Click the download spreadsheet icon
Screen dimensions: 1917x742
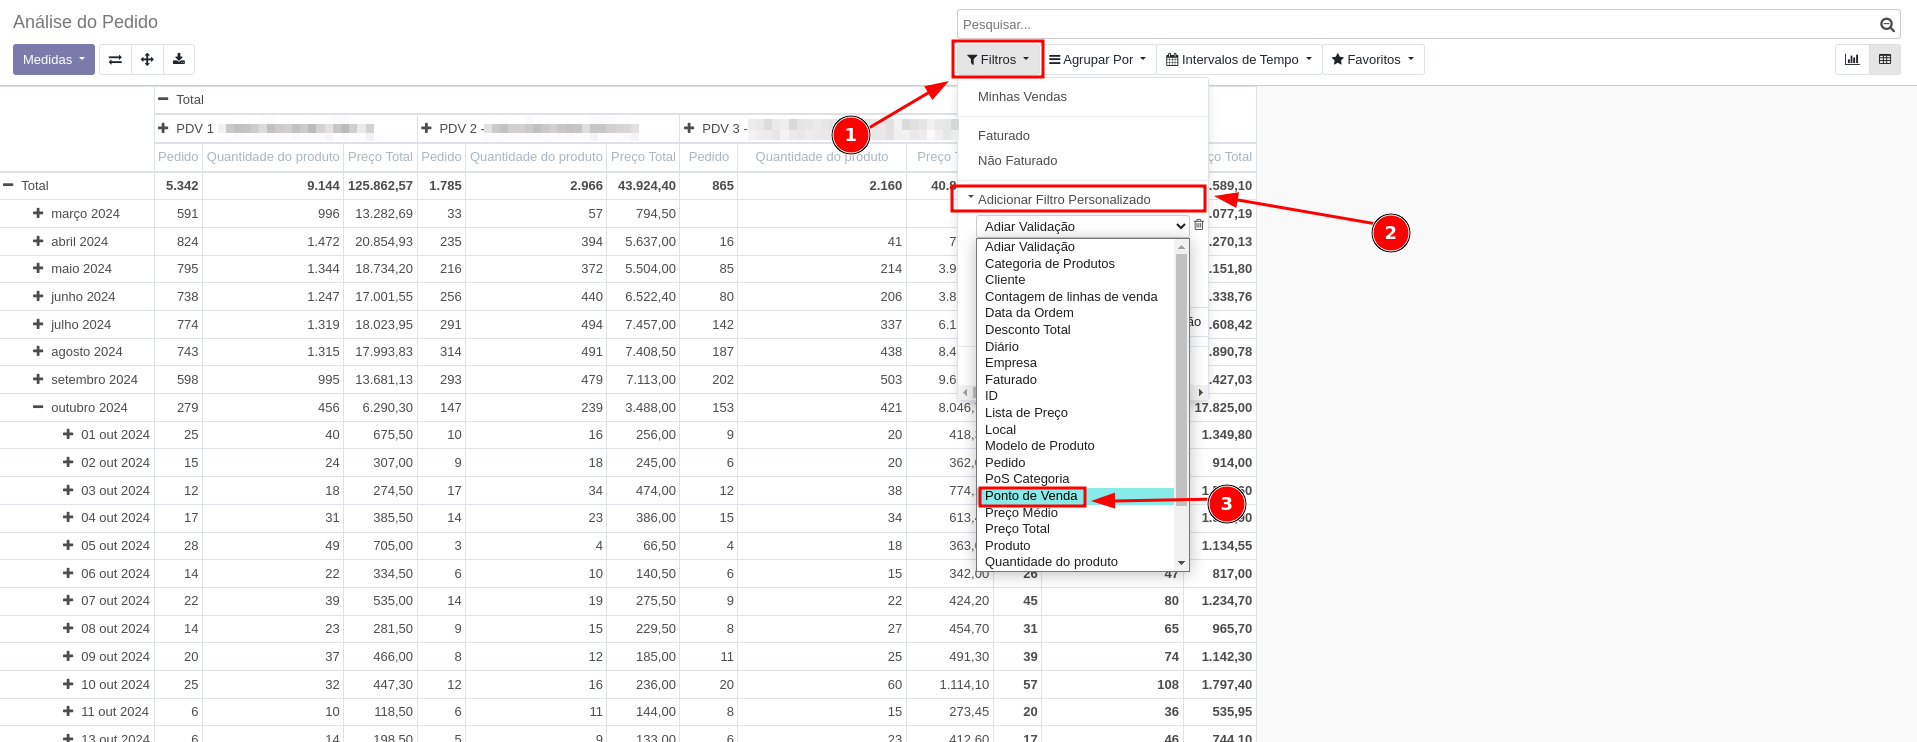pos(179,60)
